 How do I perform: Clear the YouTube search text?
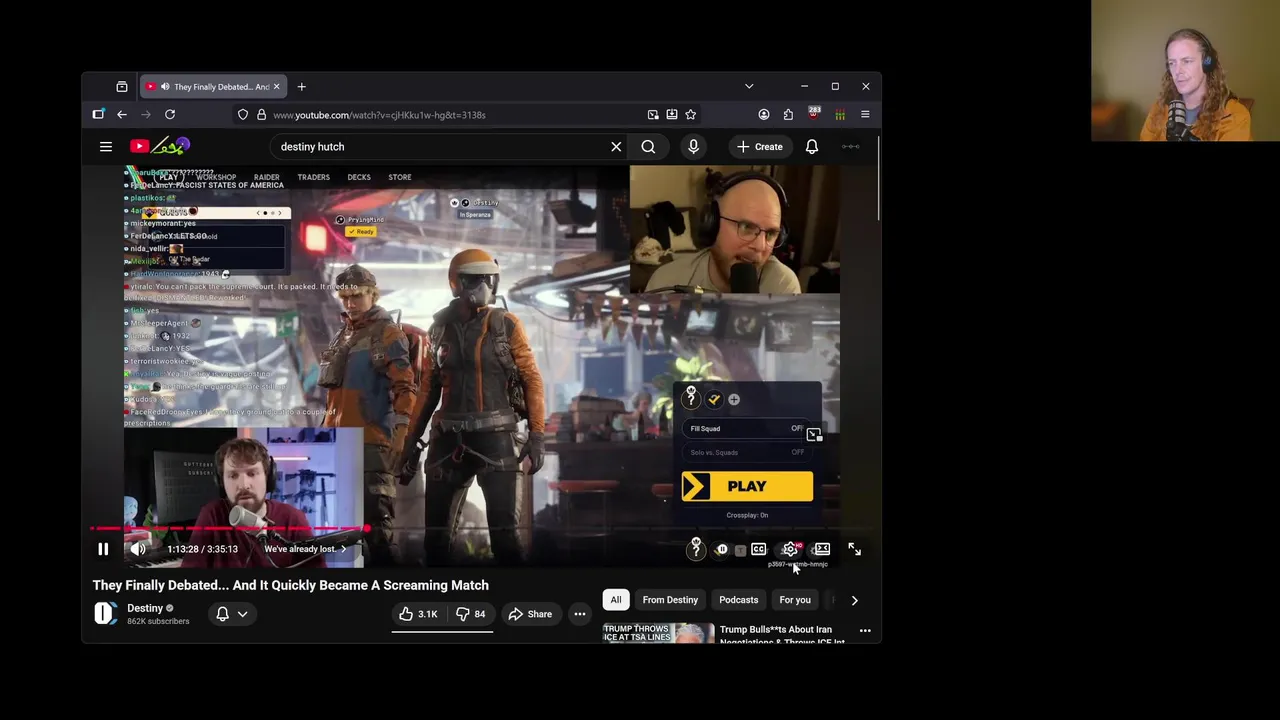point(616,147)
